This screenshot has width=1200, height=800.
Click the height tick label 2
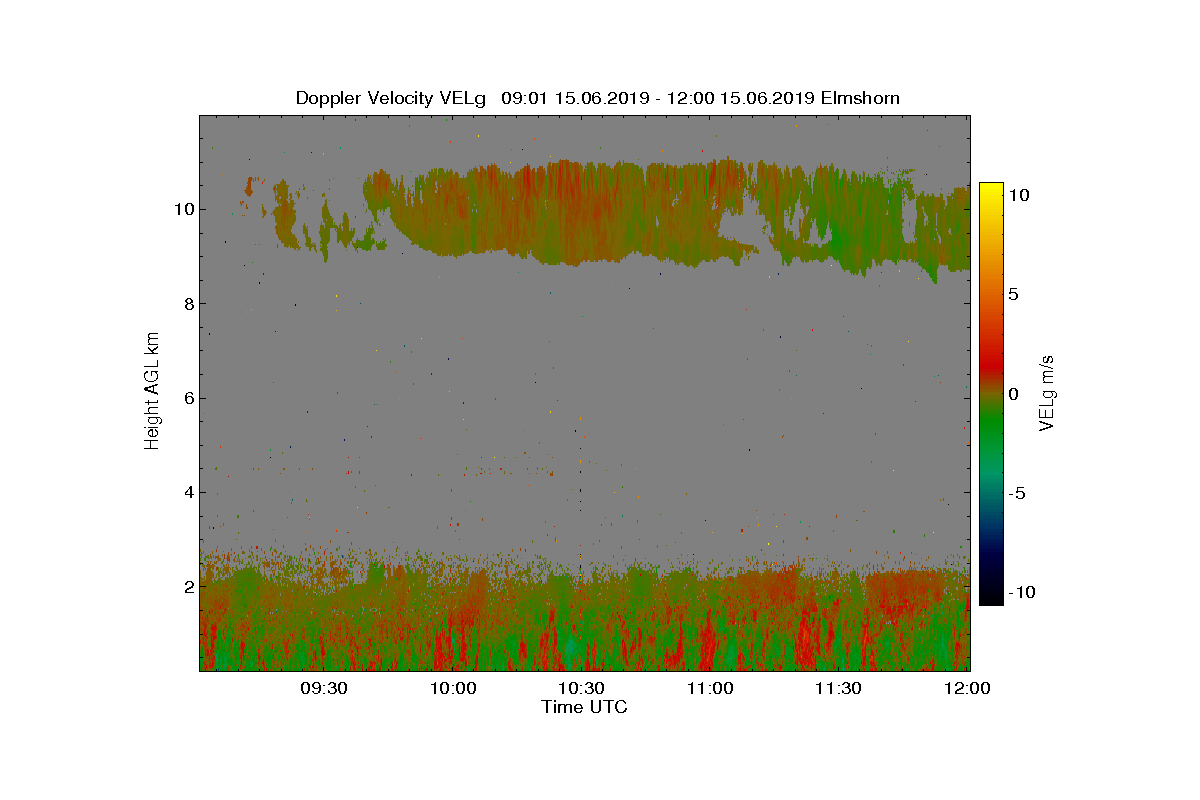(187, 587)
